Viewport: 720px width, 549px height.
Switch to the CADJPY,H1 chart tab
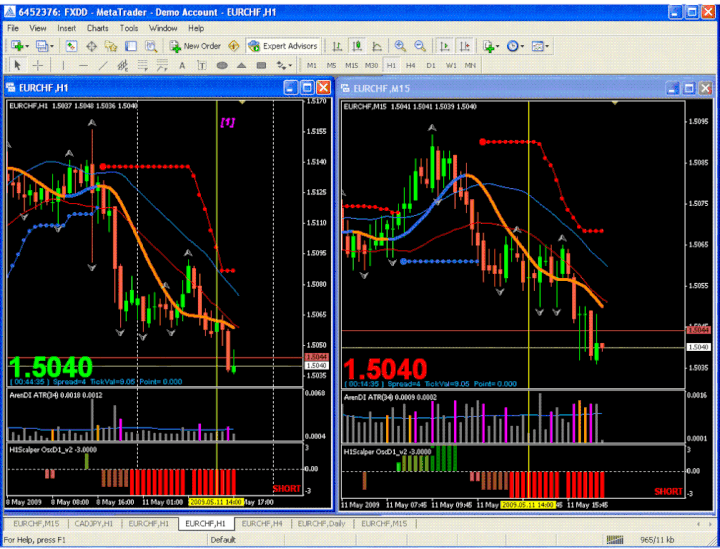pyautogui.click(x=93, y=523)
